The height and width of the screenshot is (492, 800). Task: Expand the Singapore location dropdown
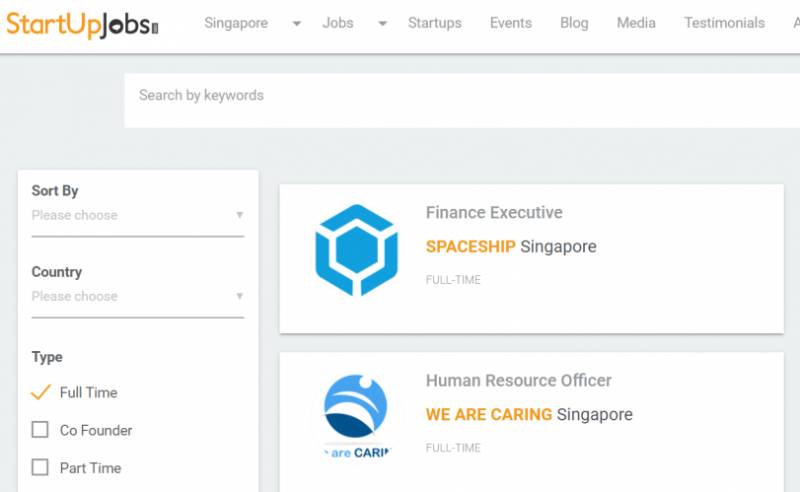tap(297, 24)
